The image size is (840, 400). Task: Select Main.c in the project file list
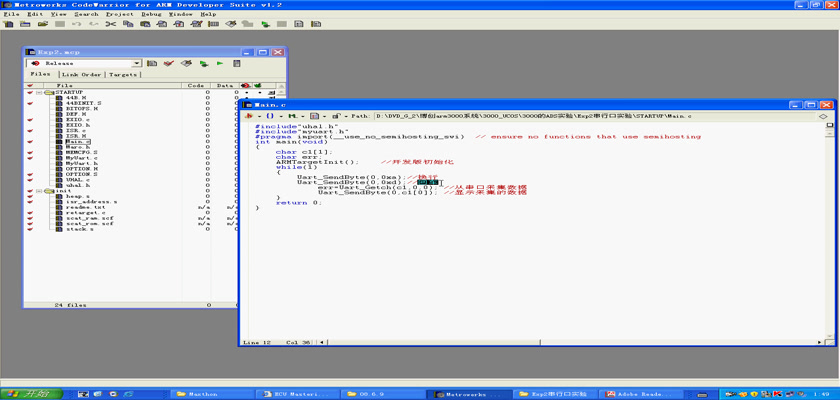(78, 141)
